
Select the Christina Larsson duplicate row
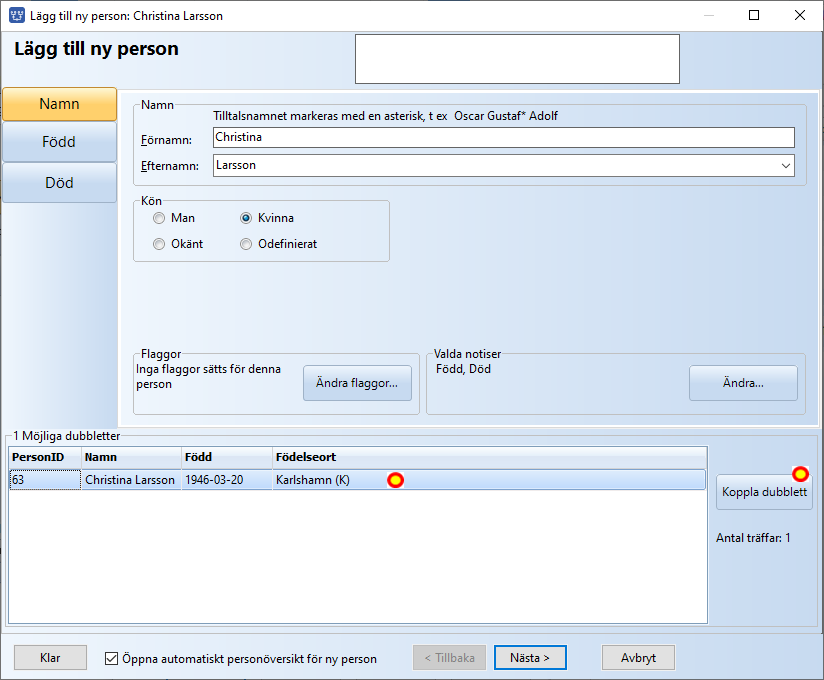[130, 480]
